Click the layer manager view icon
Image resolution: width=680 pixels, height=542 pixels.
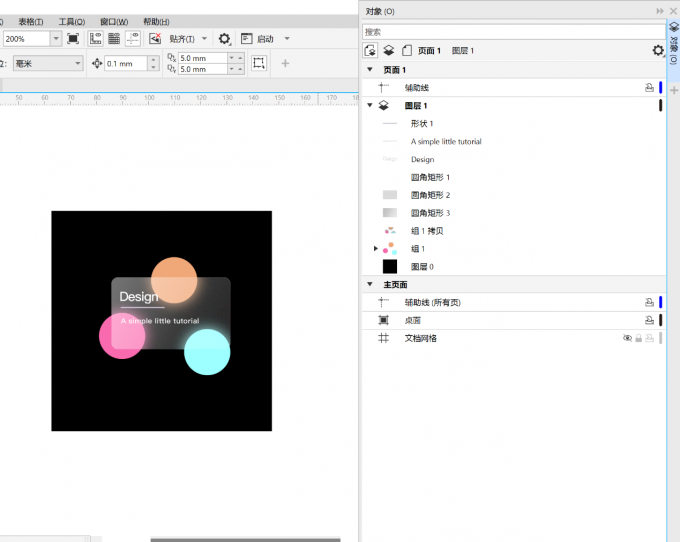pyautogui.click(x=388, y=50)
